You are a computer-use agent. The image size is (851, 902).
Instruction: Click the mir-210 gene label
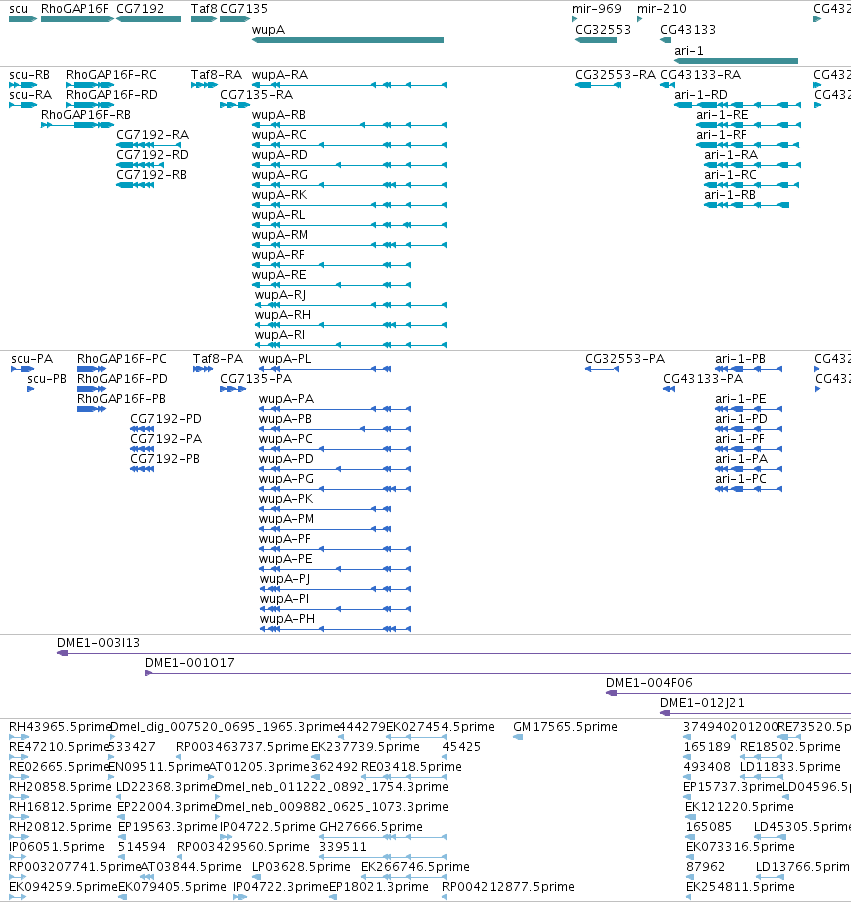pyautogui.click(x=662, y=9)
